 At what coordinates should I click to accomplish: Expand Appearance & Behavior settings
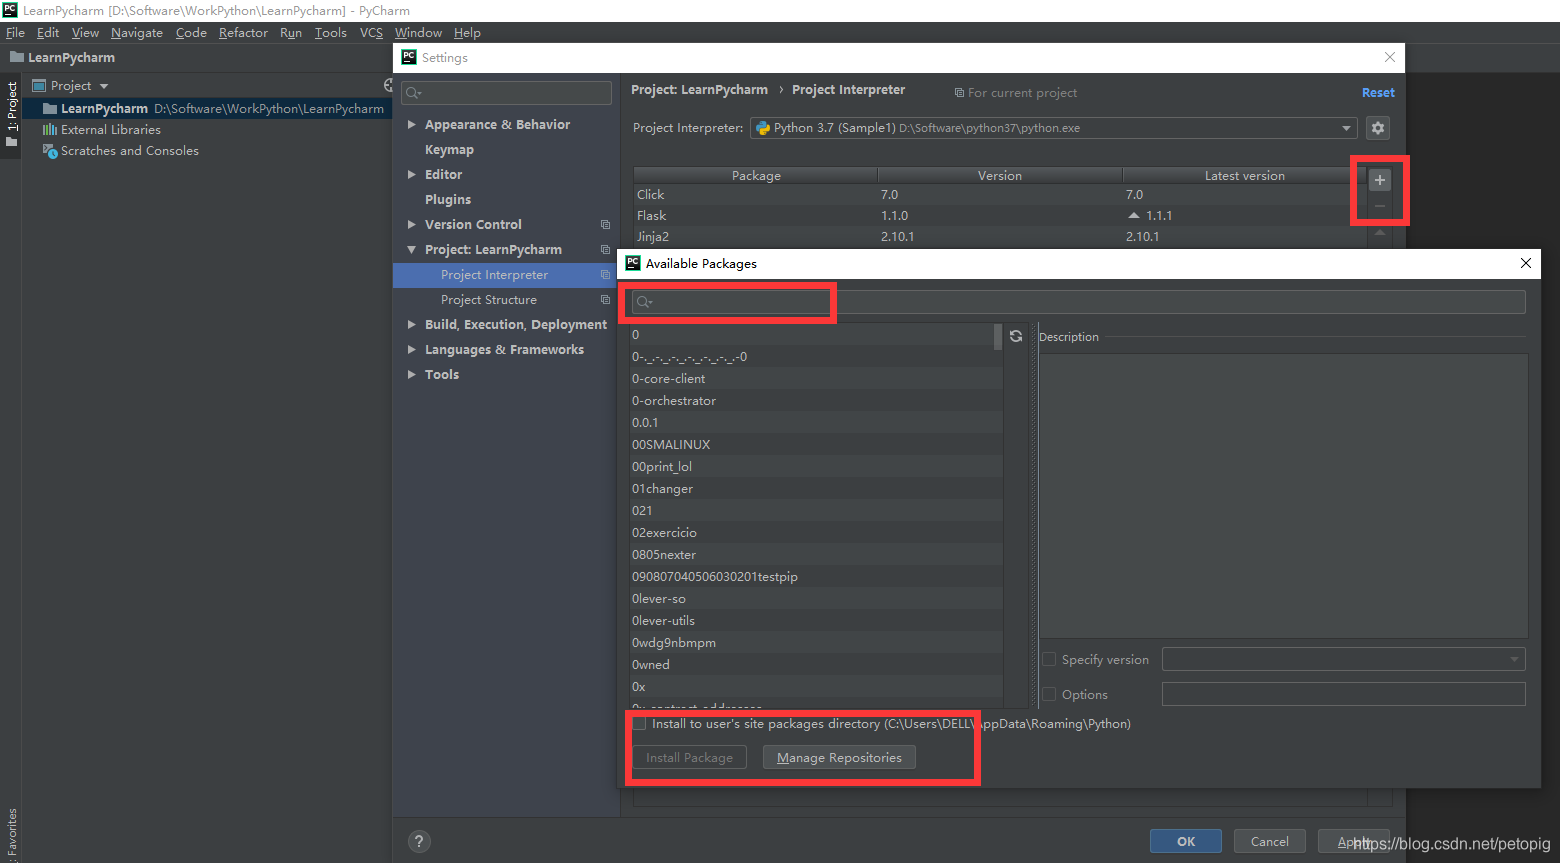click(411, 125)
